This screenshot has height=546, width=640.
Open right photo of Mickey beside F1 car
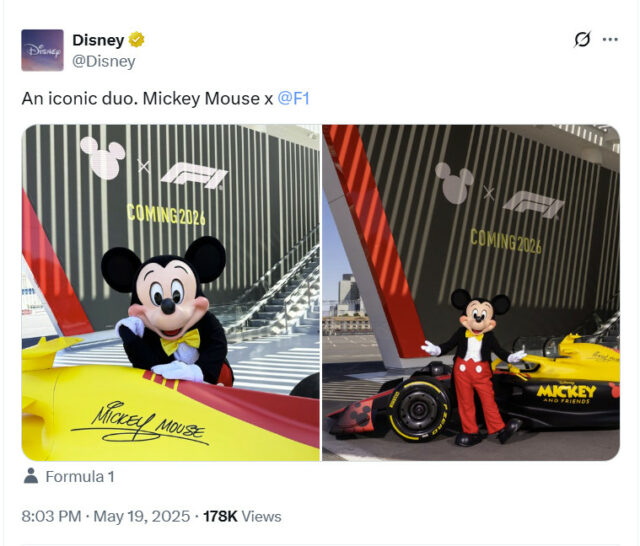tap(471, 293)
